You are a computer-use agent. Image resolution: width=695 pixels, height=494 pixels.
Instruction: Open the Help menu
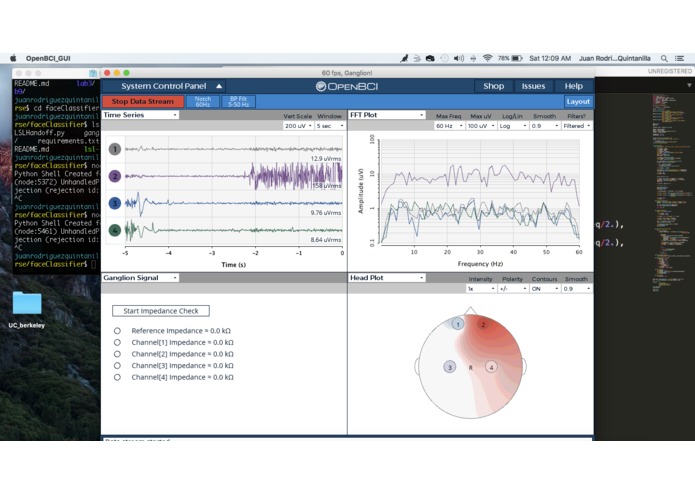[574, 86]
